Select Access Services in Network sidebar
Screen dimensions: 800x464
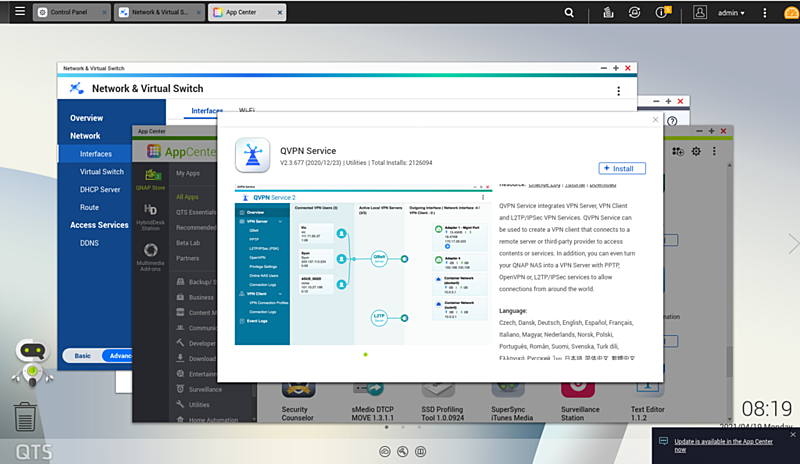coord(99,225)
